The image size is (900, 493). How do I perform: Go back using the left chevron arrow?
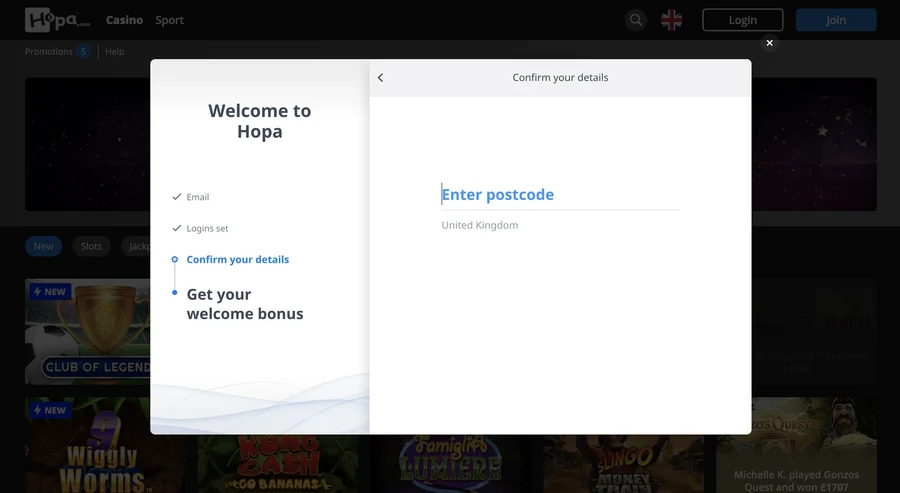coord(381,77)
